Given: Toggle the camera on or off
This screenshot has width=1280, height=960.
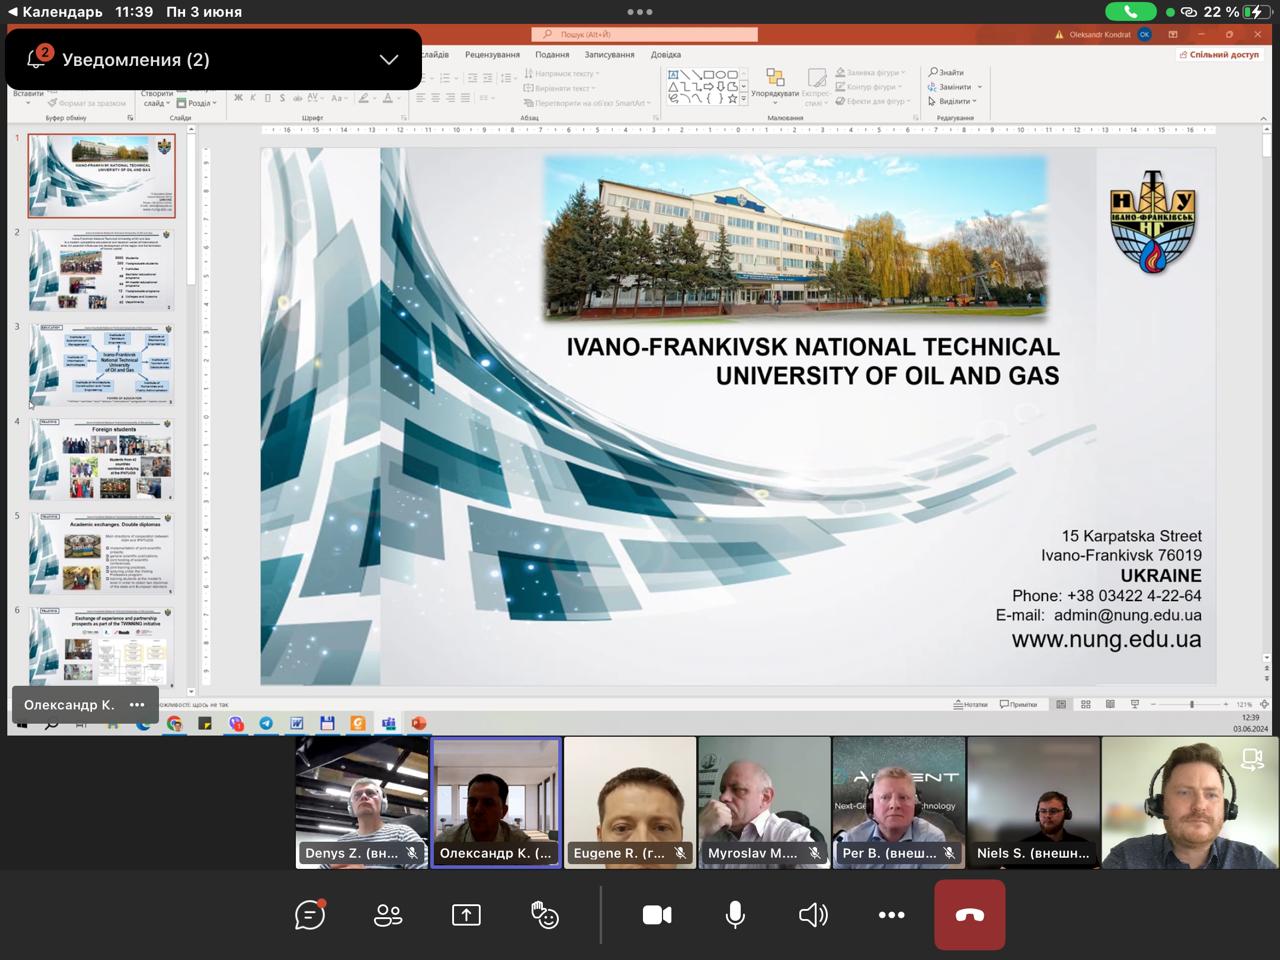Looking at the screenshot, I should (657, 914).
